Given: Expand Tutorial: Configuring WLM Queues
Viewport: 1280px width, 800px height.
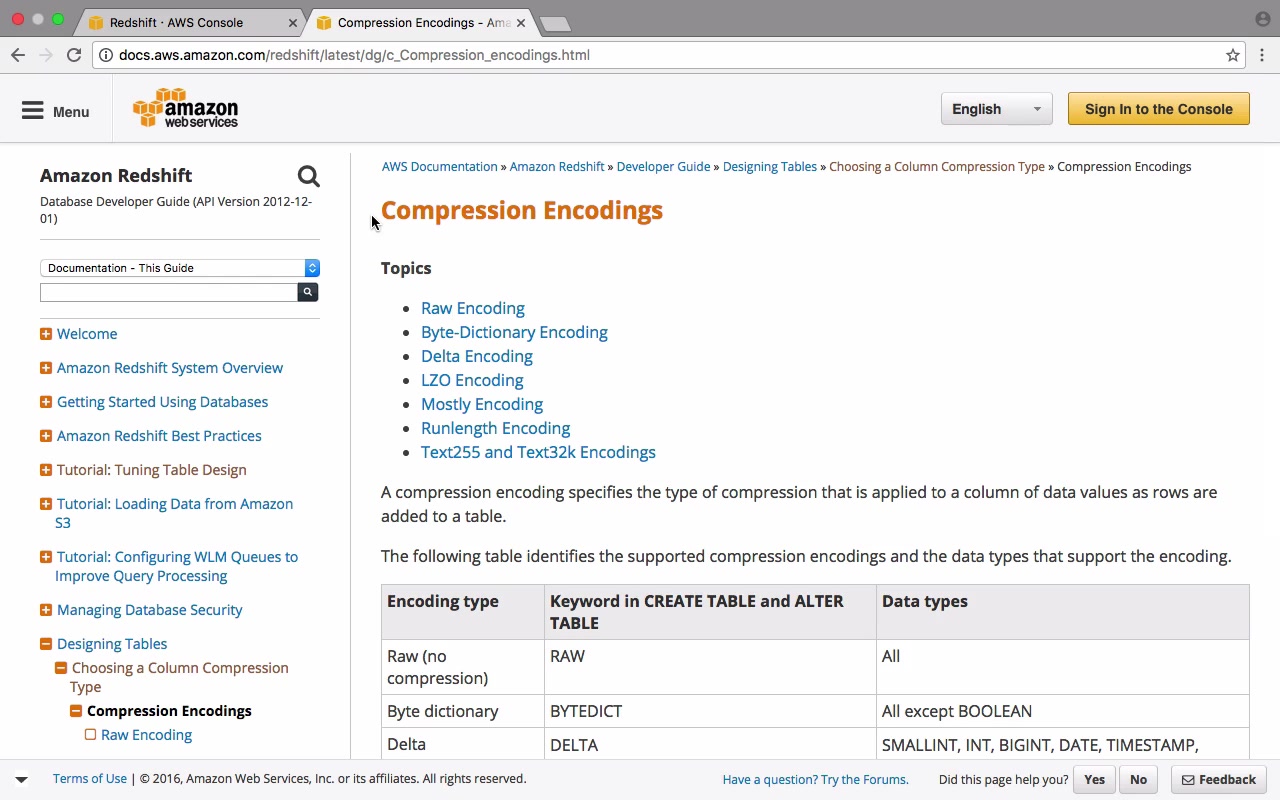Looking at the screenshot, I should tap(46, 557).
